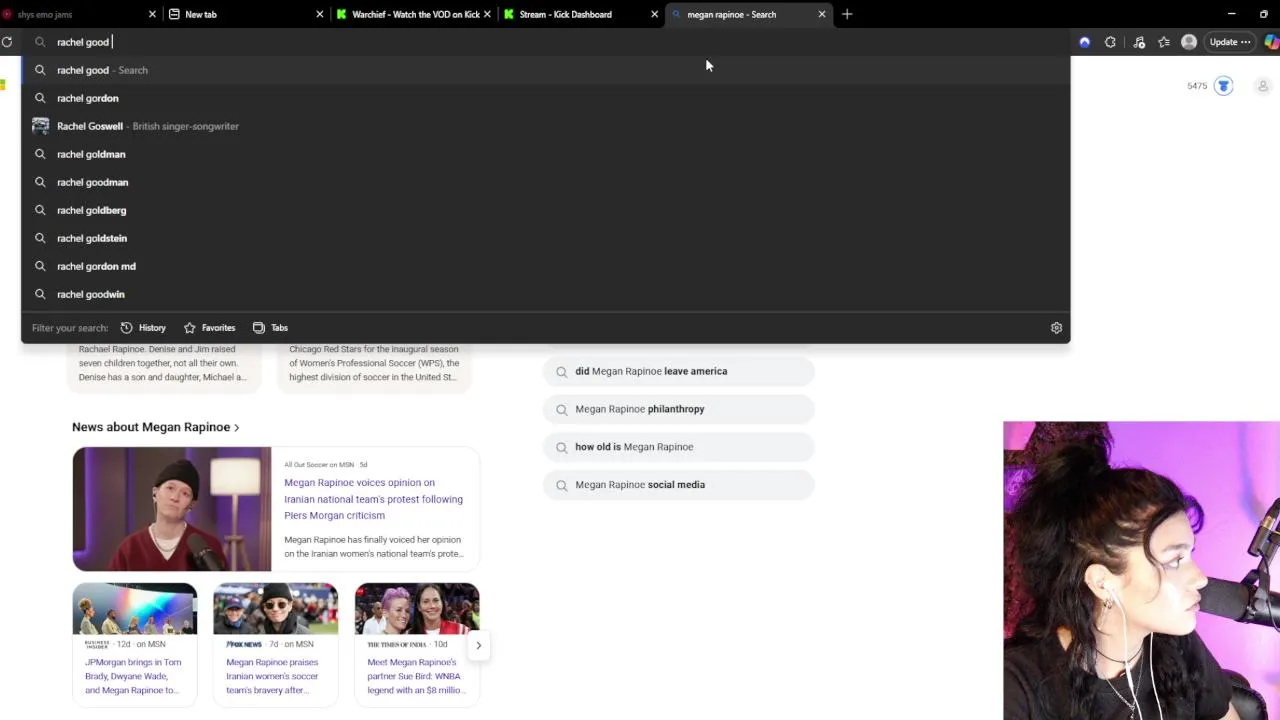Image resolution: width=1280 pixels, height=720 pixels.
Task: Select Rachel Goswell British singer-songwriter suggestion
Action: tap(545, 126)
